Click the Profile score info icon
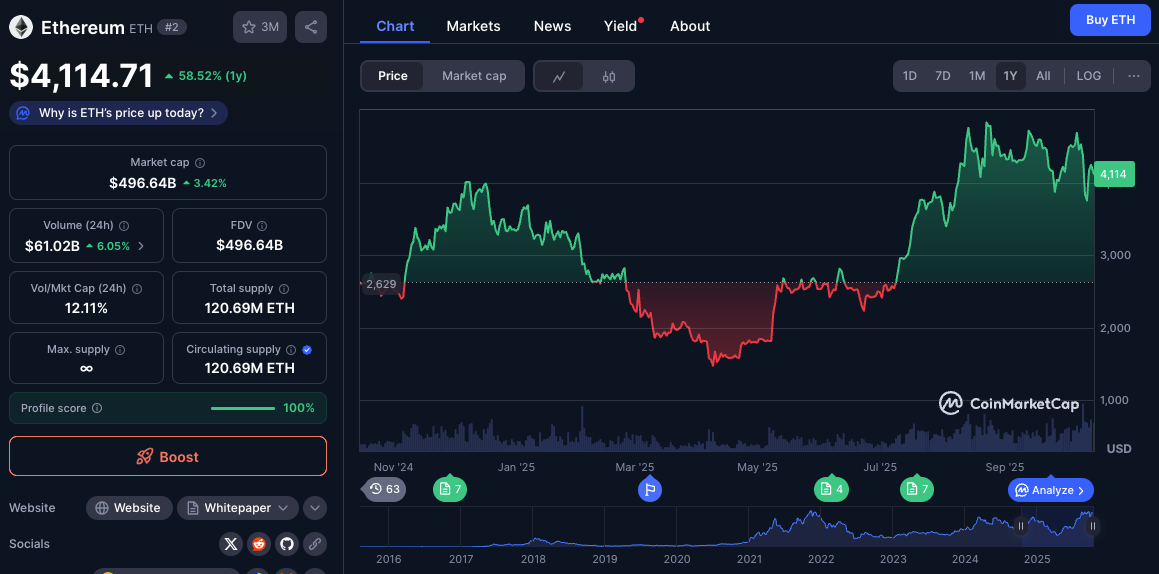Viewport: 1159px width, 574px height. 97,408
